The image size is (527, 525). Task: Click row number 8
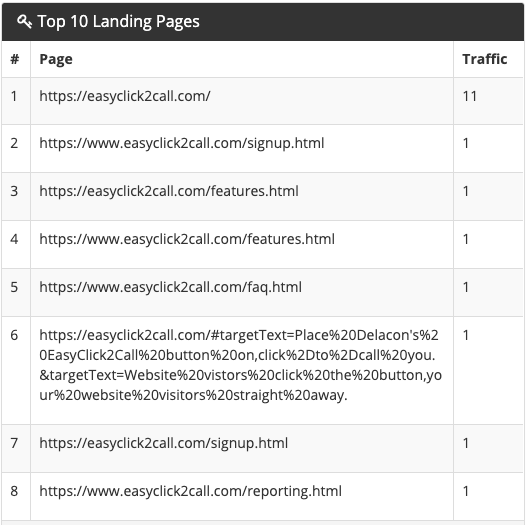pyautogui.click(x=14, y=491)
